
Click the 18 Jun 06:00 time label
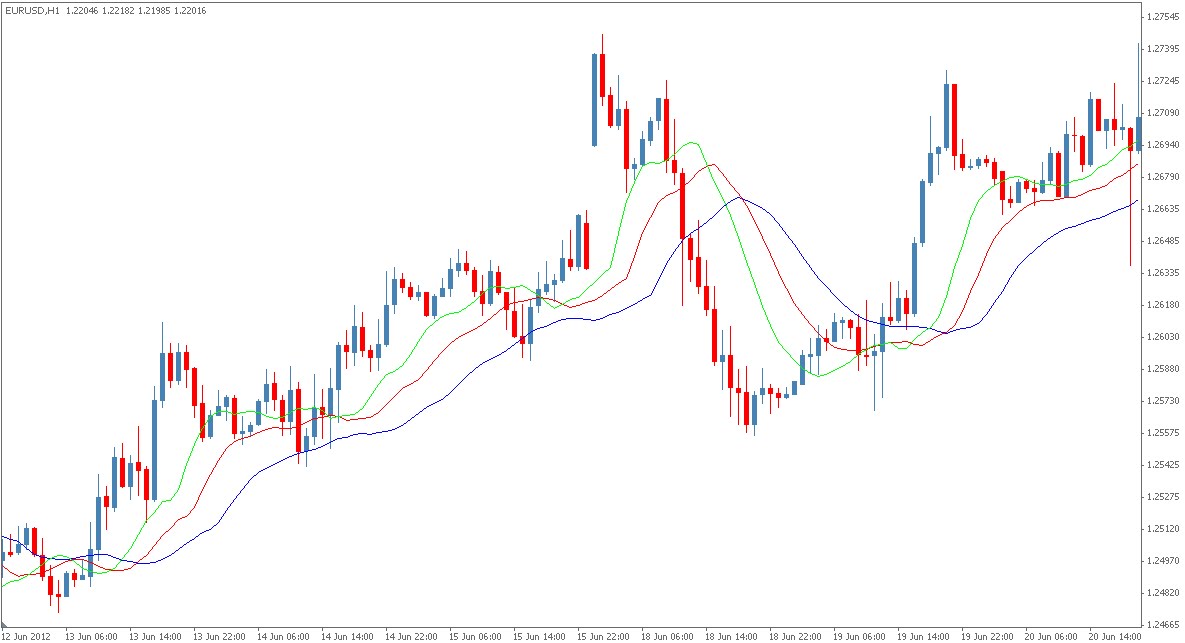pyautogui.click(x=667, y=636)
